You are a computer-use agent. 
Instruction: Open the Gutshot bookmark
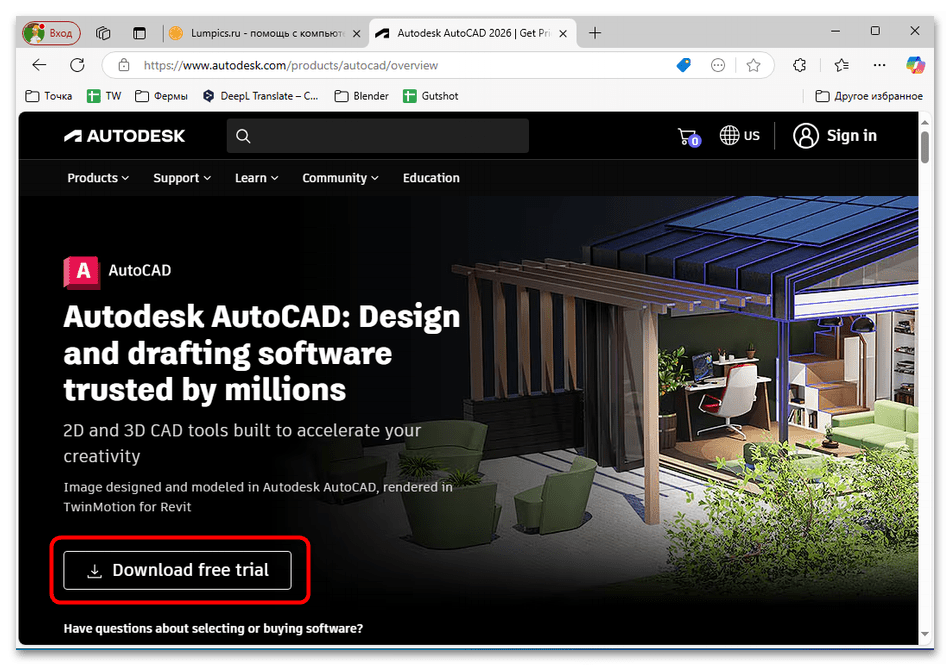point(430,96)
